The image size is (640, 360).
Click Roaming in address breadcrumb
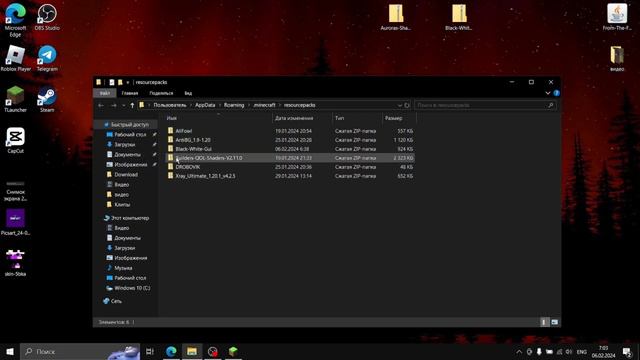coord(234,105)
